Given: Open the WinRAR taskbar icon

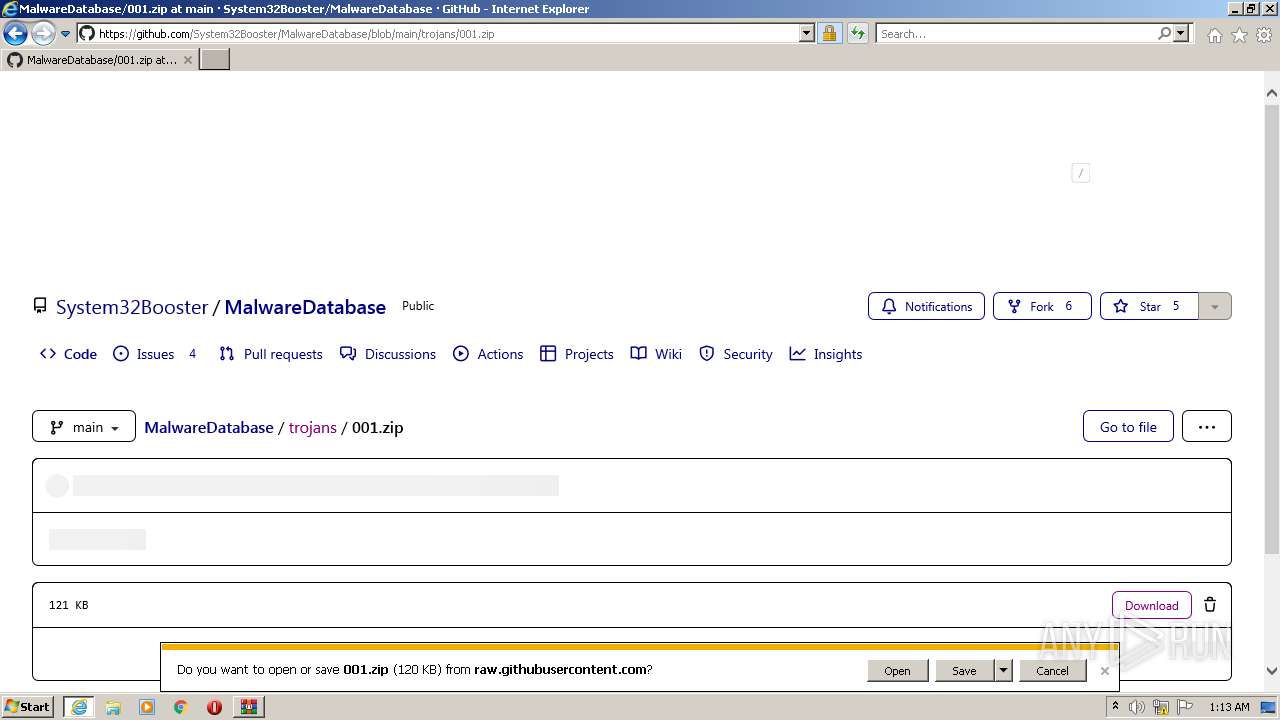Looking at the screenshot, I should (x=248, y=707).
